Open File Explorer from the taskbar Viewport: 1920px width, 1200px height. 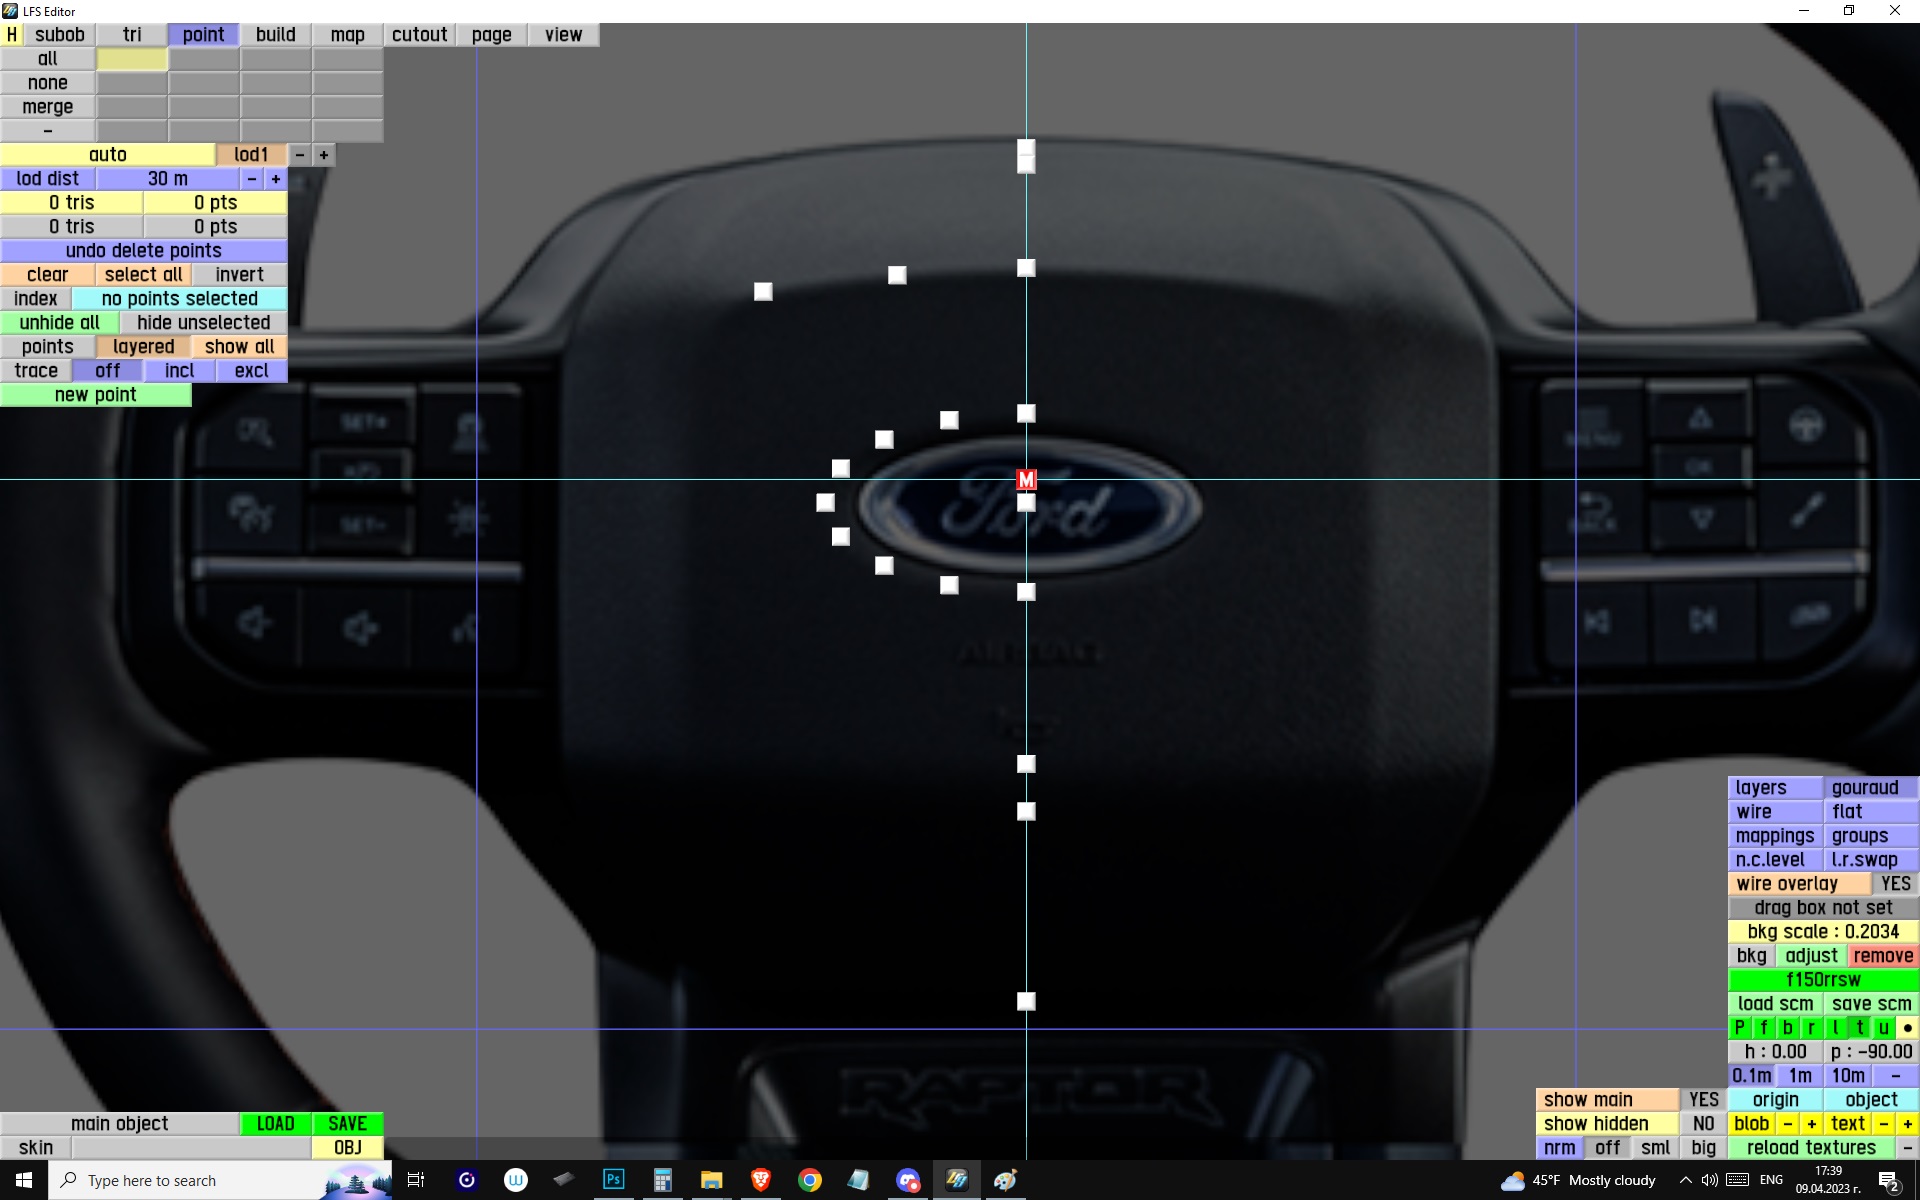click(711, 1180)
